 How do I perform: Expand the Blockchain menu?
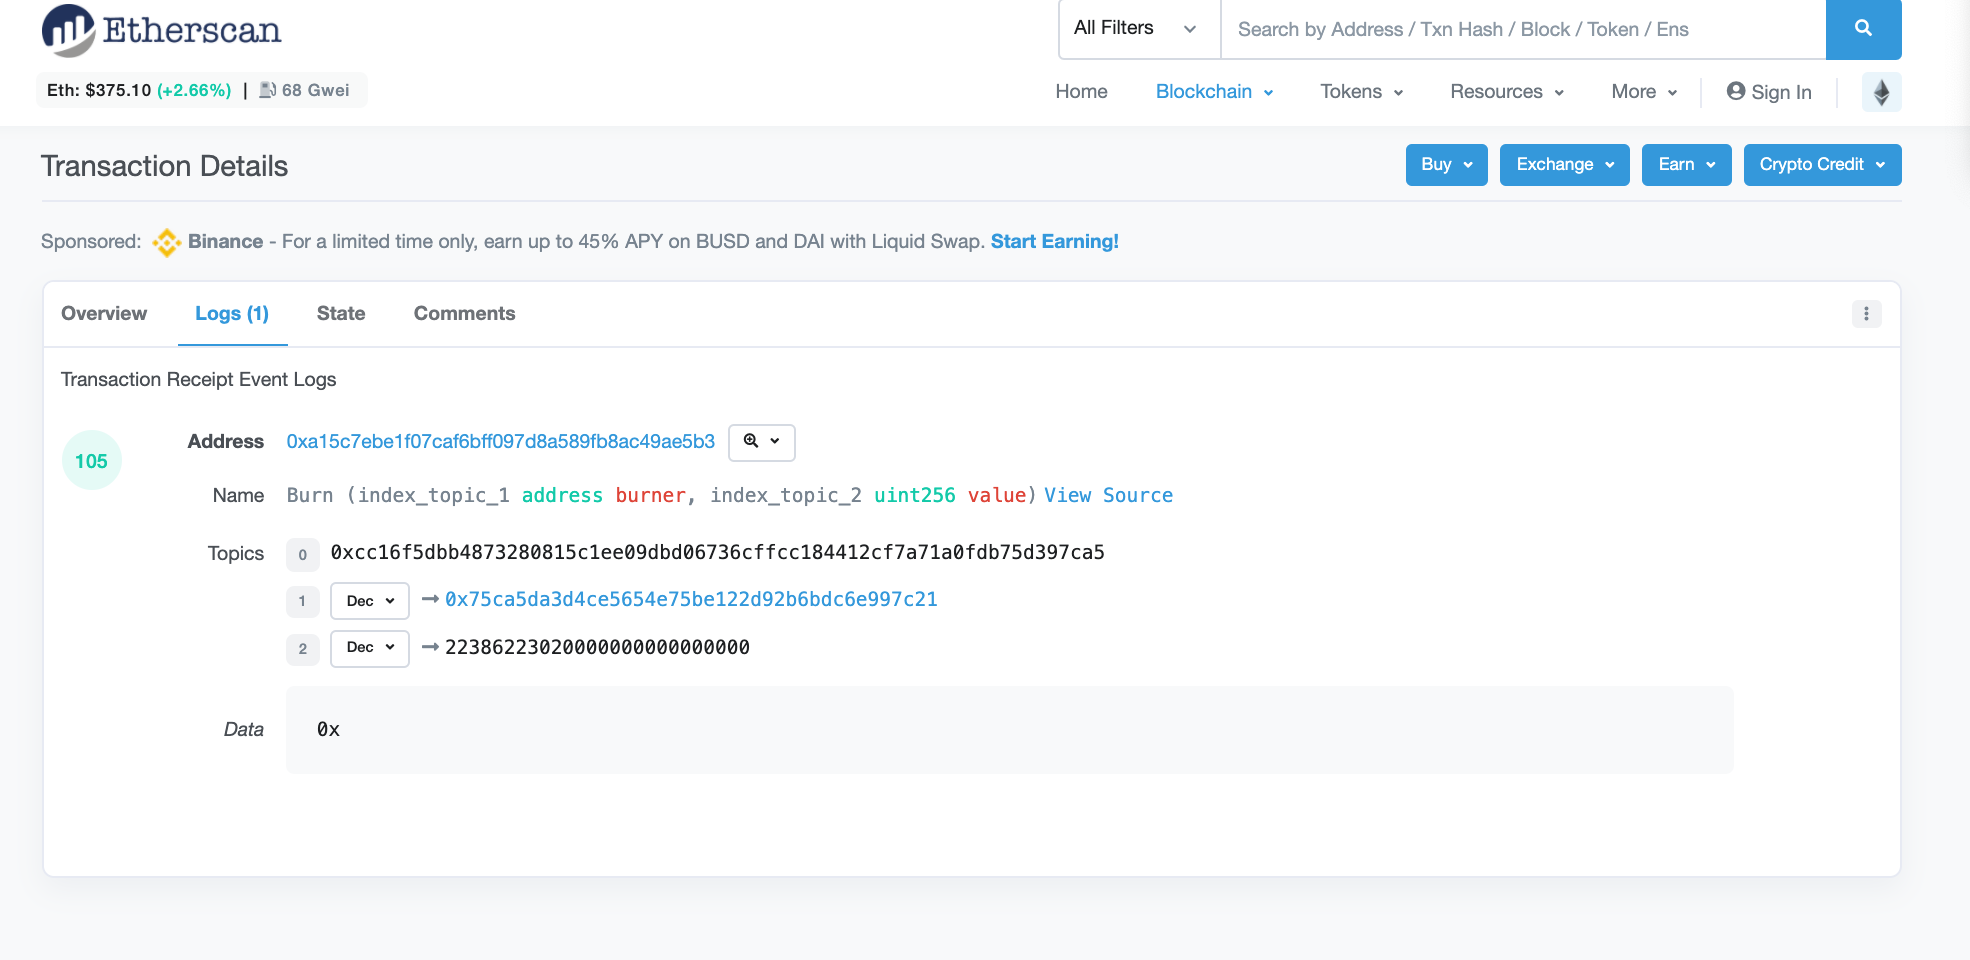click(x=1214, y=92)
